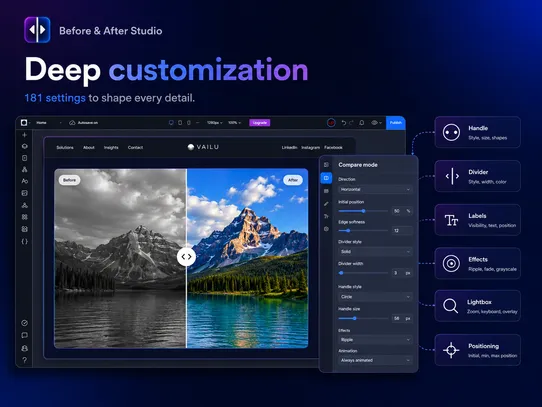Open the pencil edit tab in the settings panel
Viewport: 542px width, 407px height.
point(326,204)
